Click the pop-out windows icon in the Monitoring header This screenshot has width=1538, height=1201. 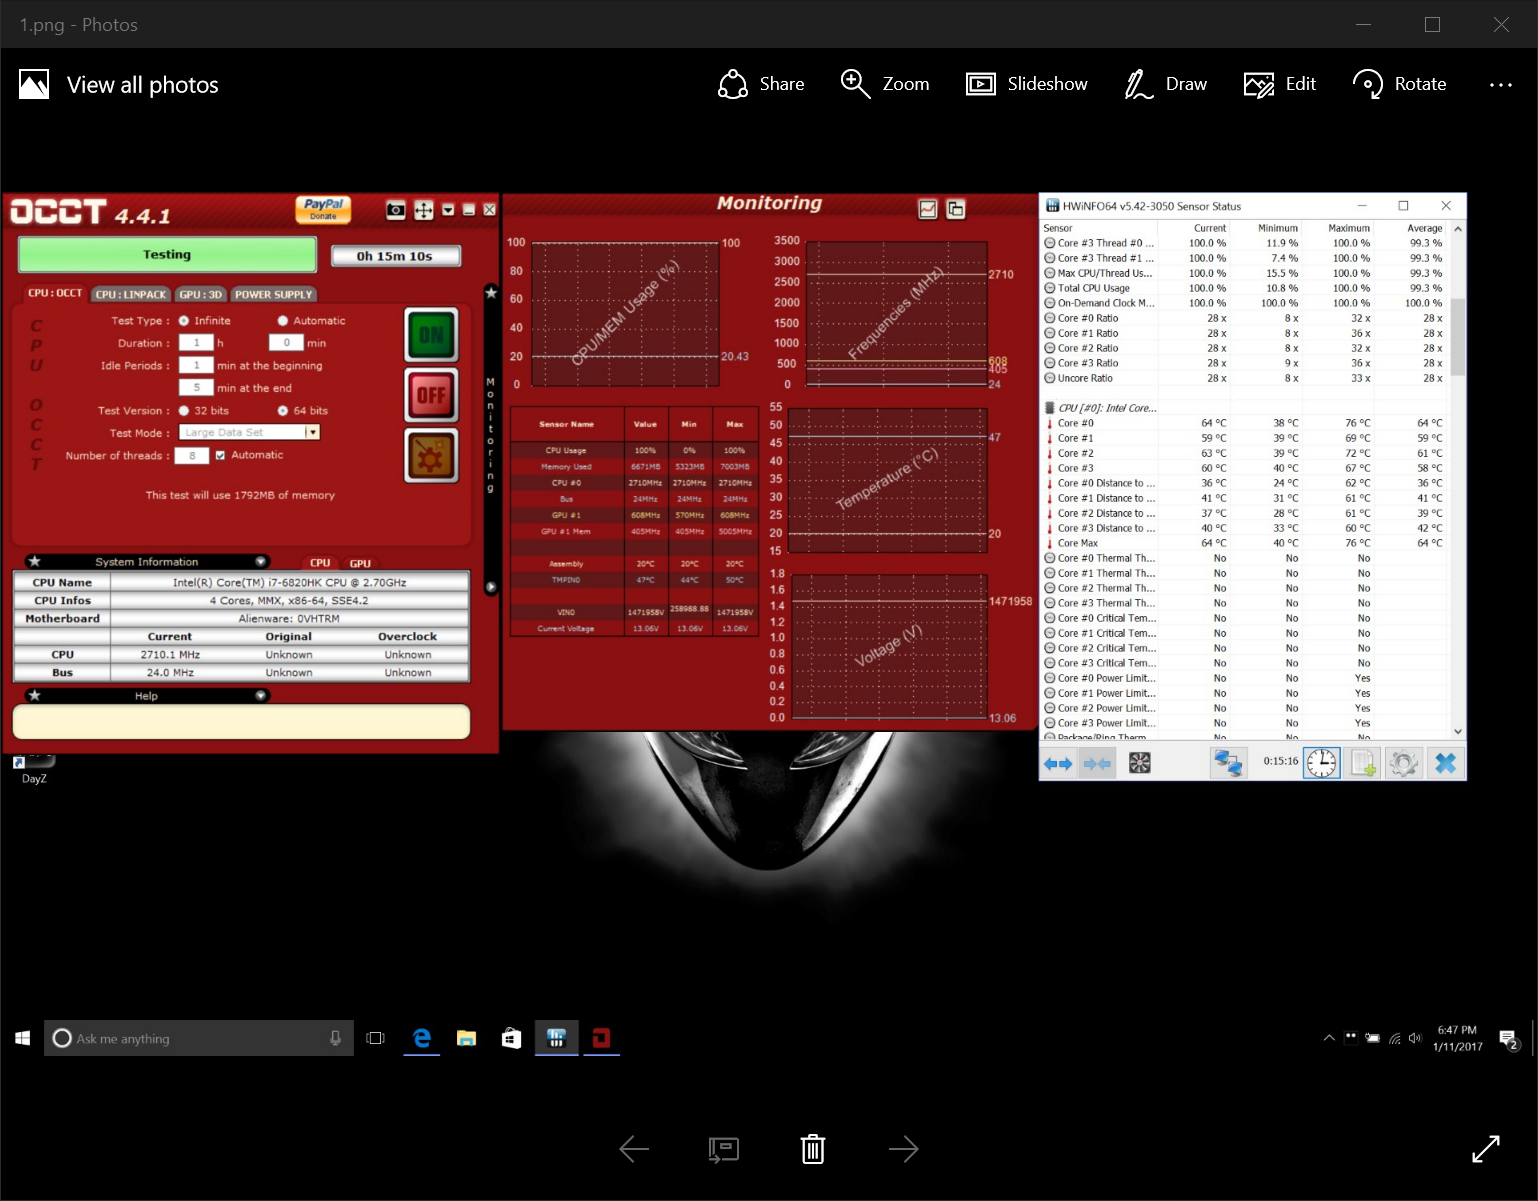[956, 209]
